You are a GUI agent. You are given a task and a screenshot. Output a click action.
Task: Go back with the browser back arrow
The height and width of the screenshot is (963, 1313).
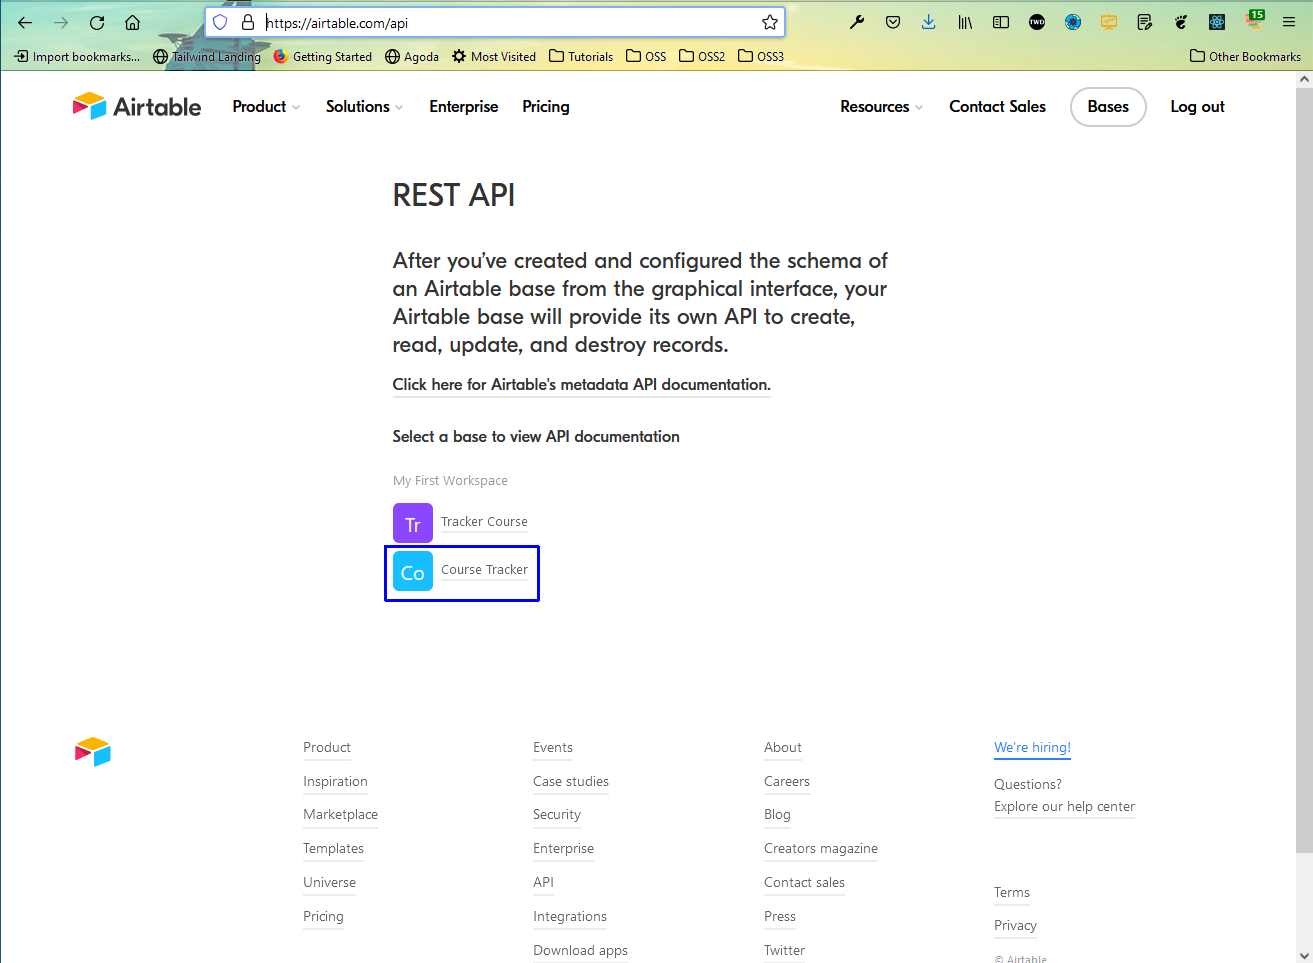[x=25, y=22]
